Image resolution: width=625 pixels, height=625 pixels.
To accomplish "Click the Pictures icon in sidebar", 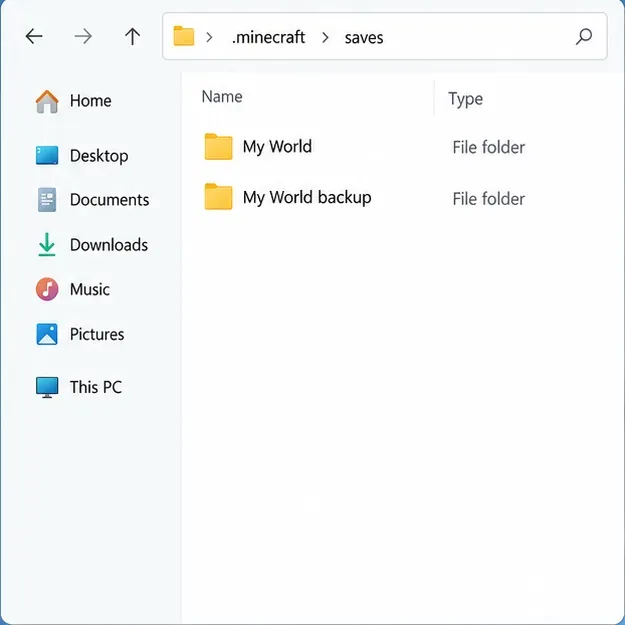I will point(47,334).
